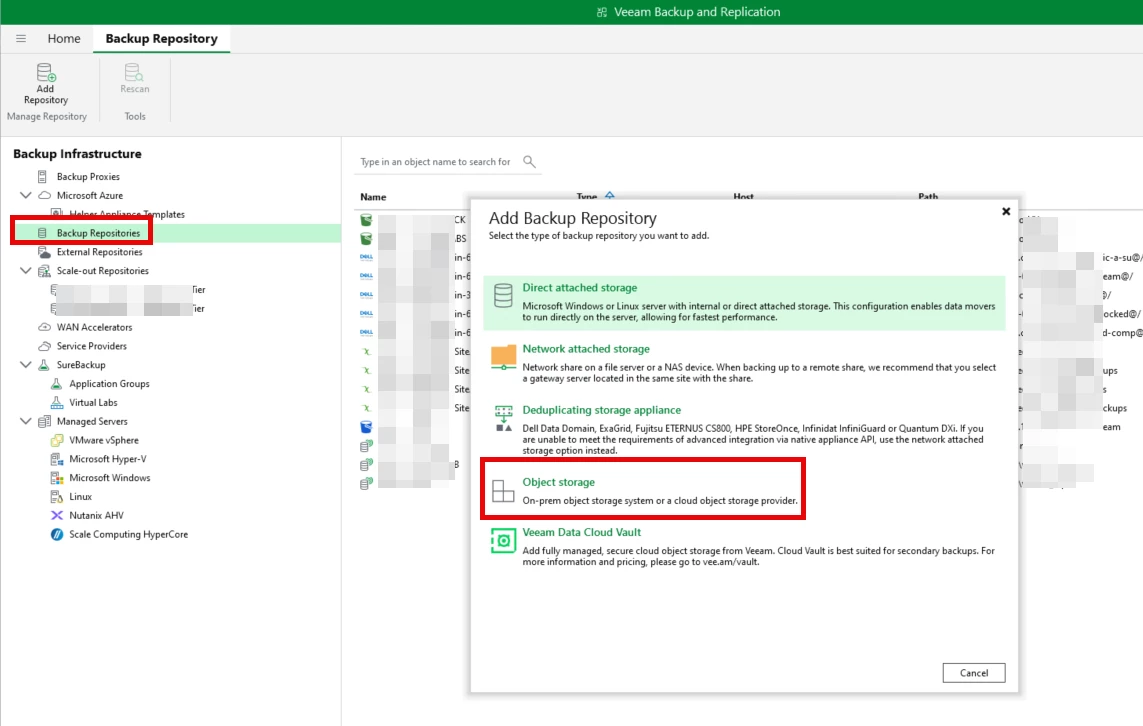Click the Scale-out Repositories icon
Screen dimensions: 1143x726
44,270
